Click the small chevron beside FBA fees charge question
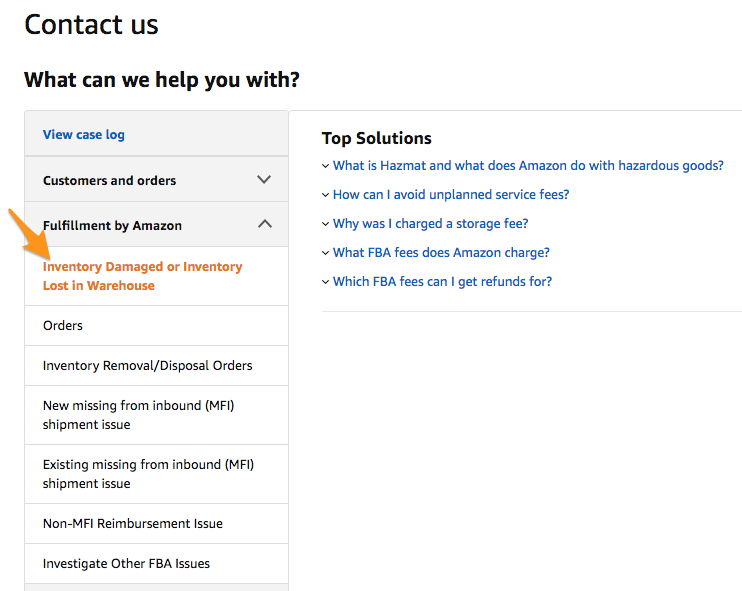 (326, 253)
